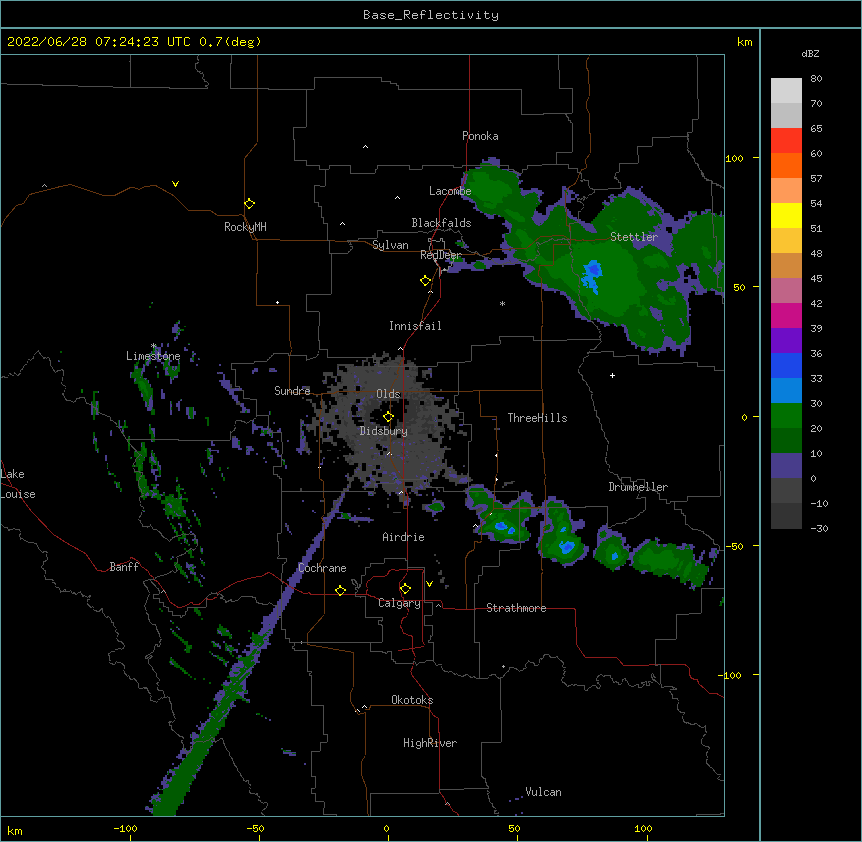Click the yellow diamond marker at Olds radar site
This screenshot has width=862, height=842.
388,417
